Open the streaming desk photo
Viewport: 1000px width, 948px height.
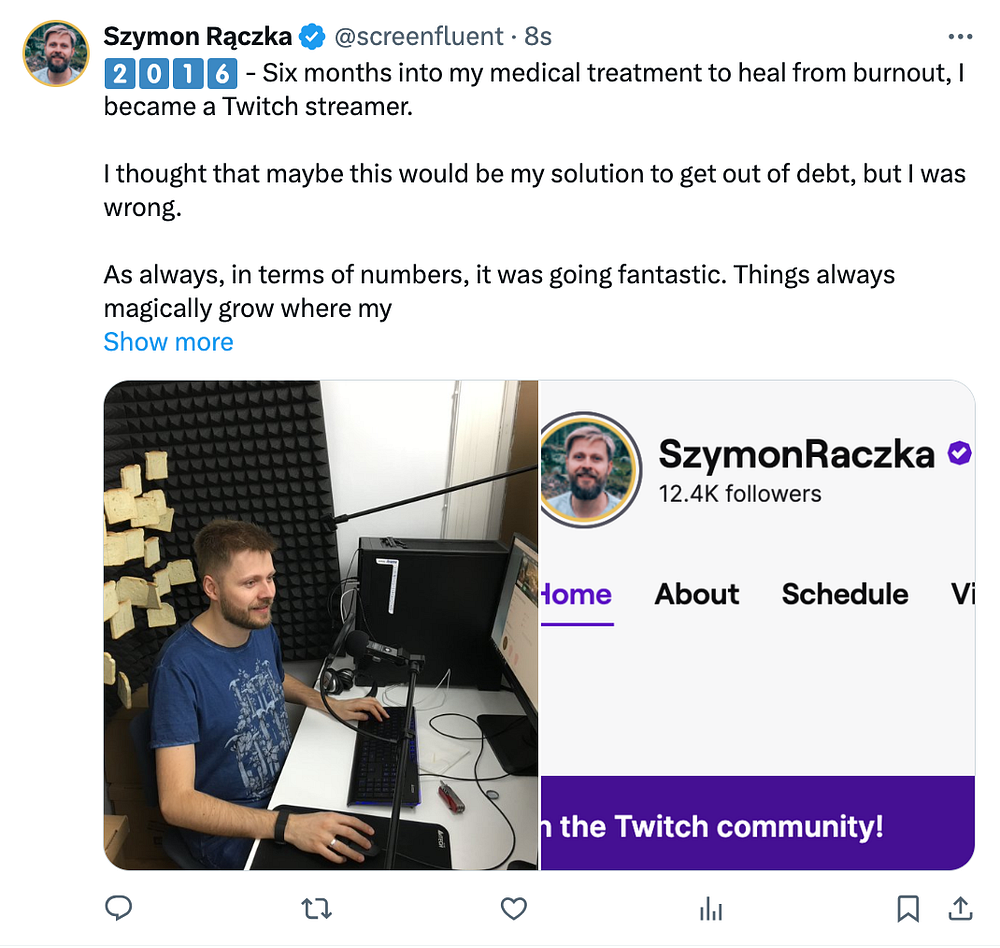point(321,625)
